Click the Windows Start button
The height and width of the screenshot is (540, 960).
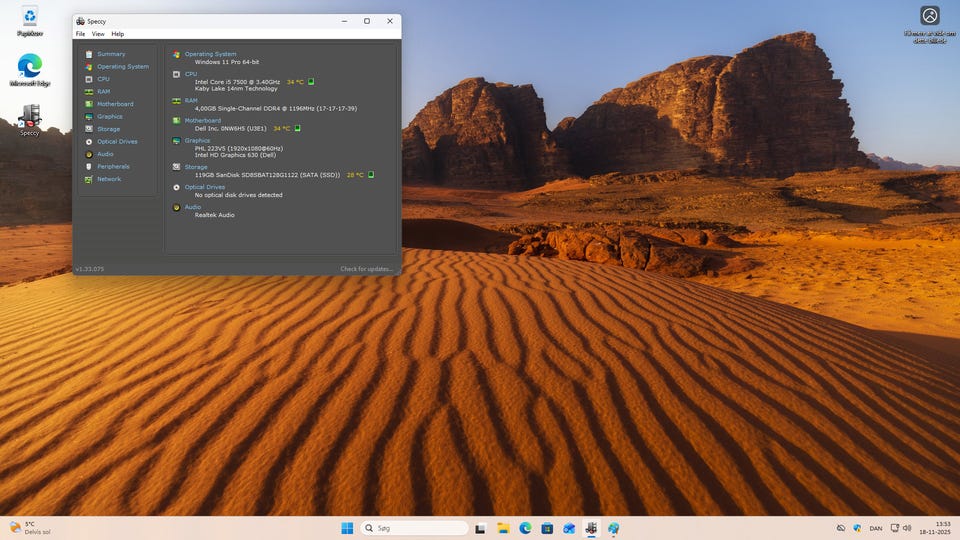[347, 528]
